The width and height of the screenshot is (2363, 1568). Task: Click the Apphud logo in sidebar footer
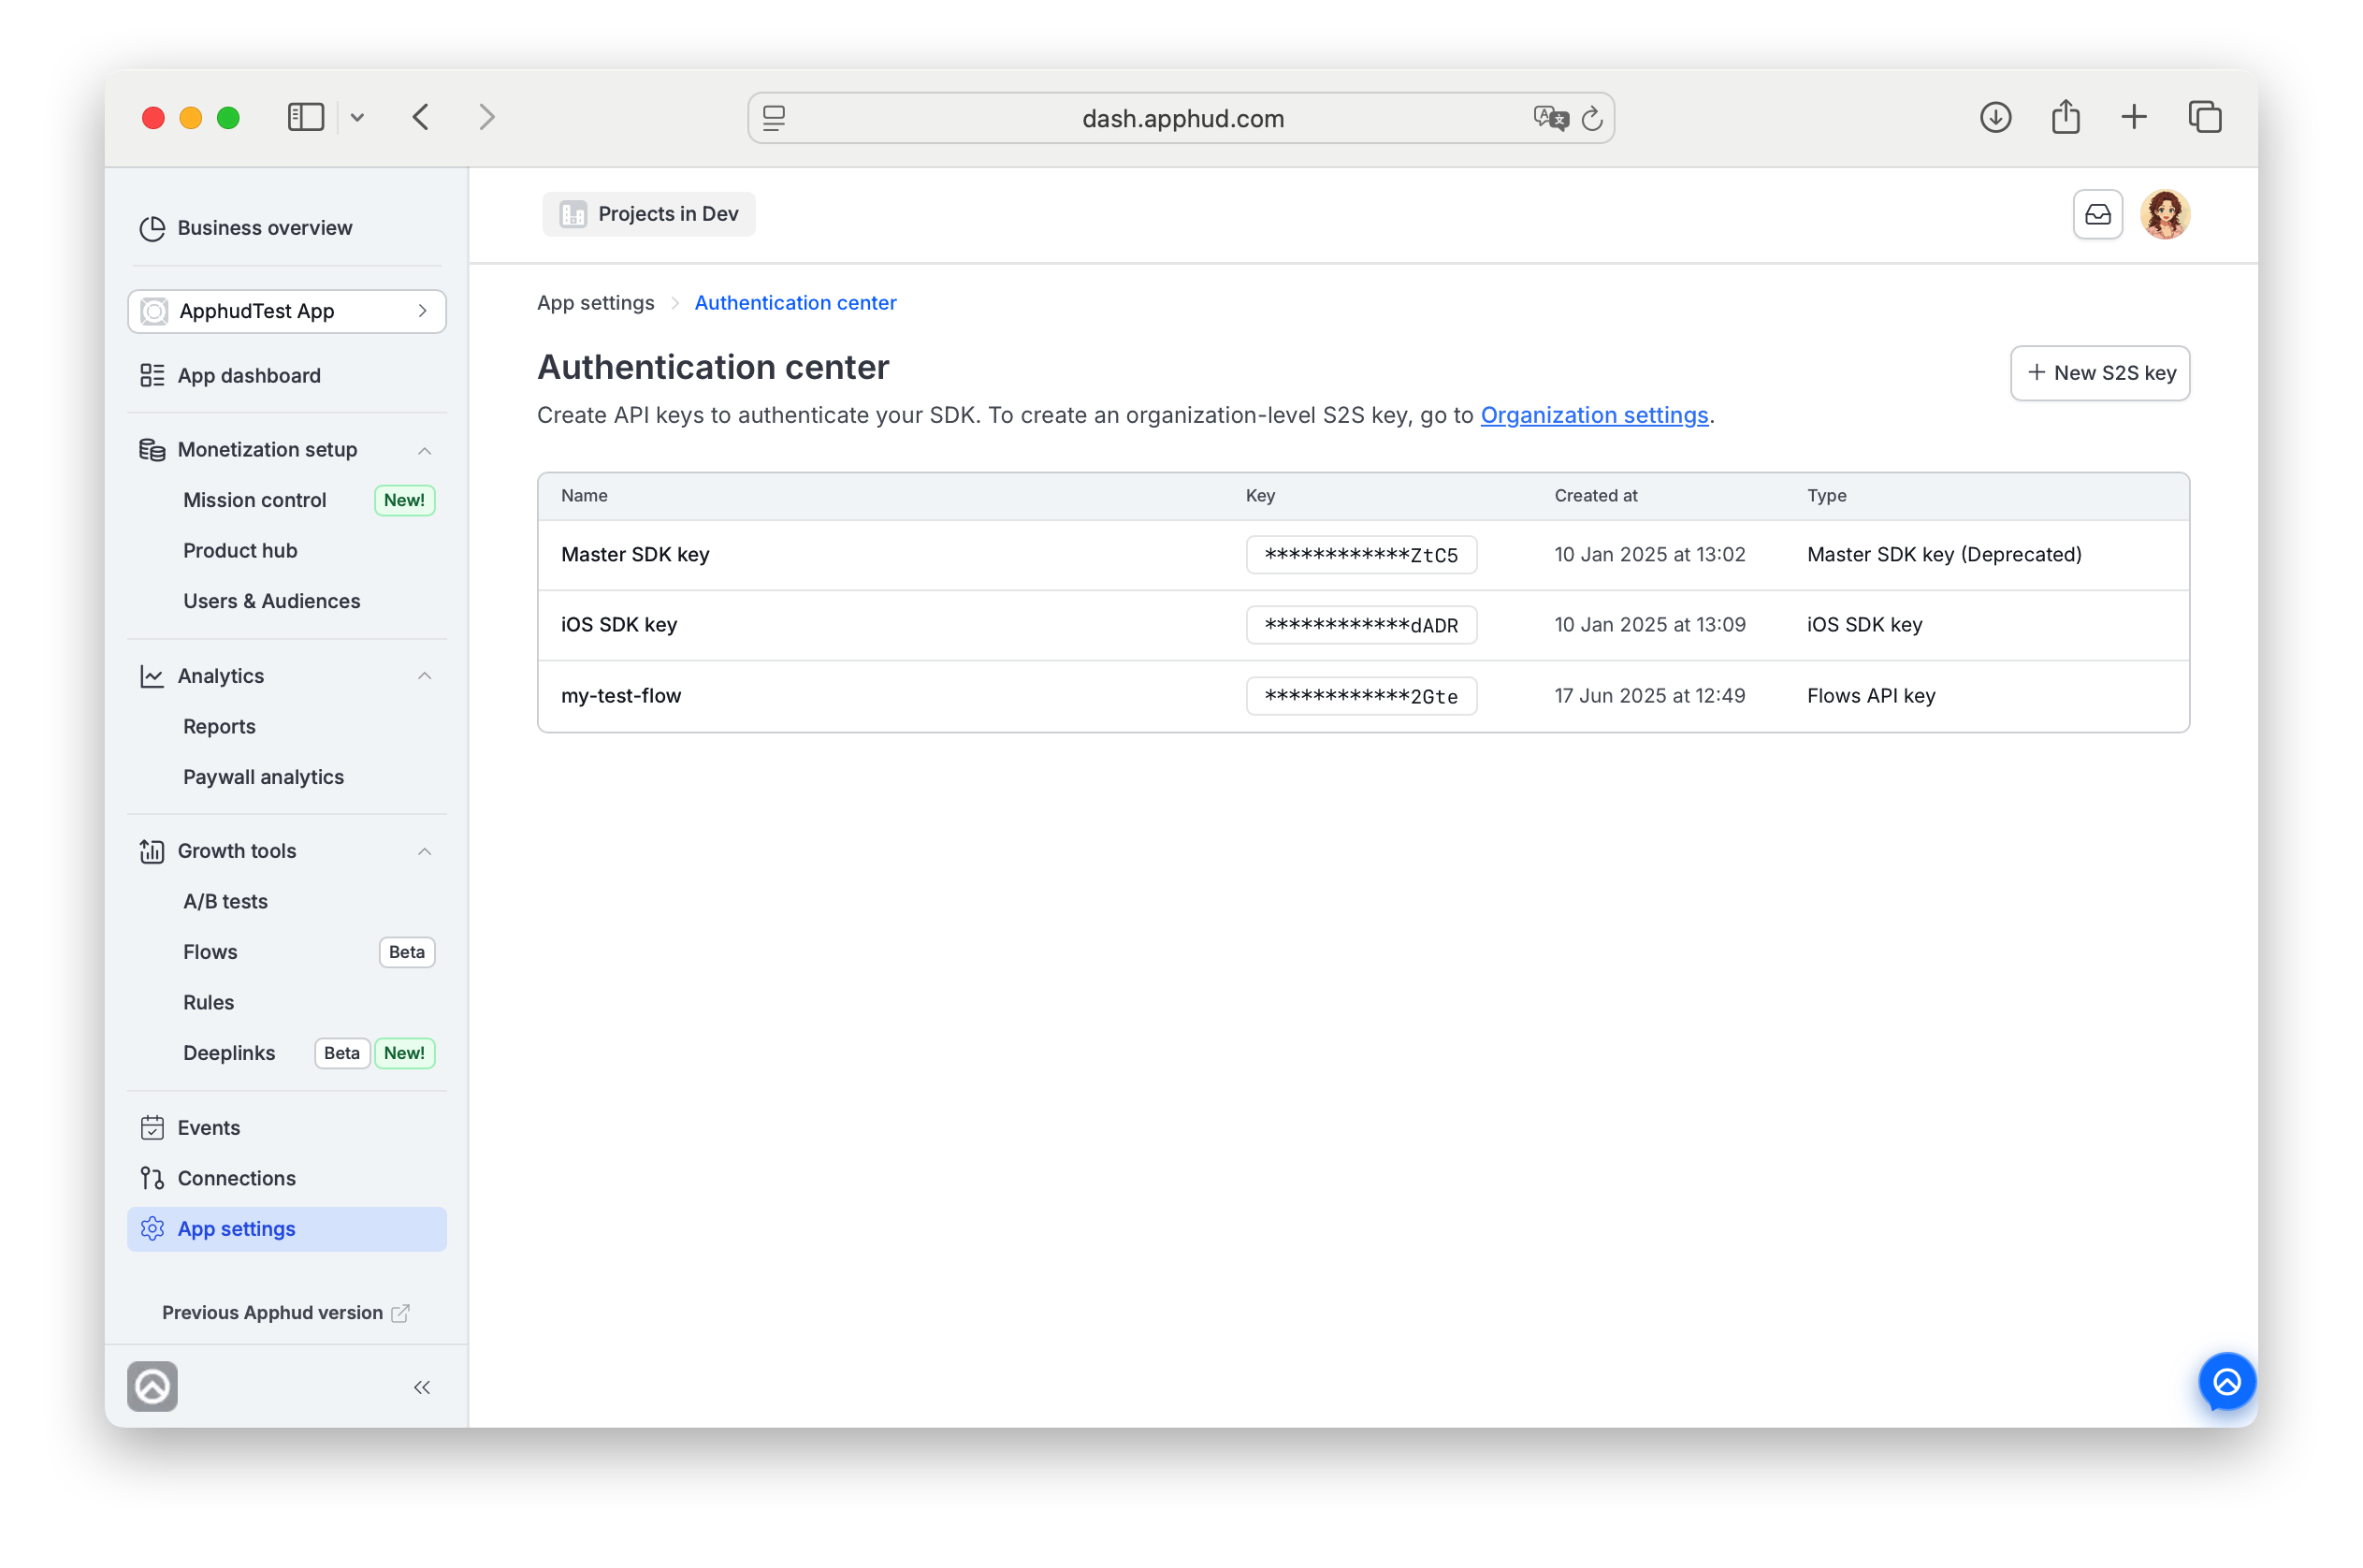(x=152, y=1386)
